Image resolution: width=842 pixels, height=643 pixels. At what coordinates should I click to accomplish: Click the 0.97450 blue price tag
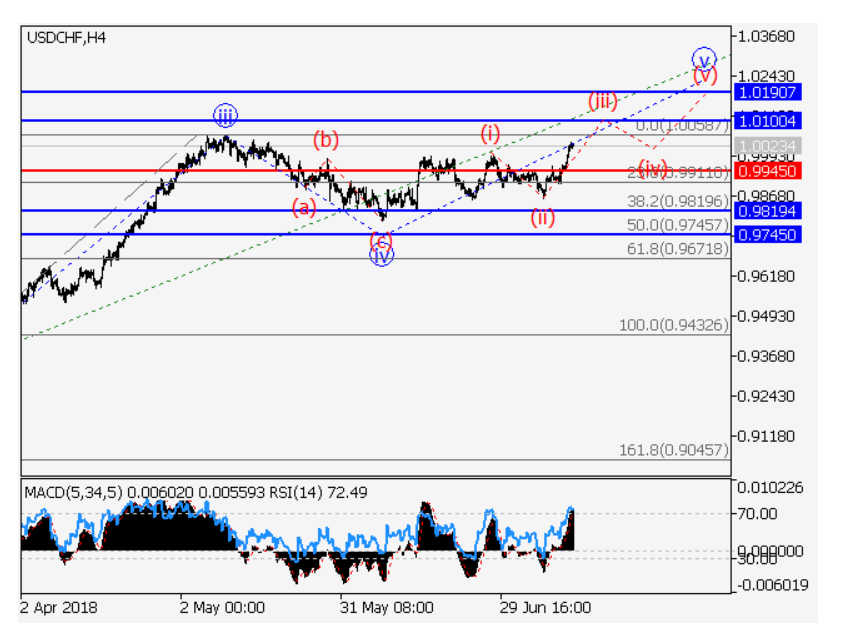[x=767, y=234]
